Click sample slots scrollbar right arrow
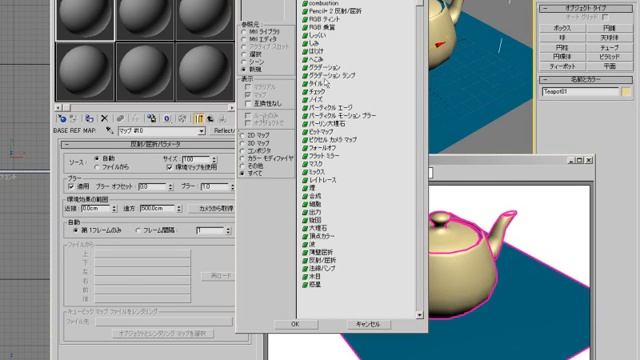 coord(231,108)
